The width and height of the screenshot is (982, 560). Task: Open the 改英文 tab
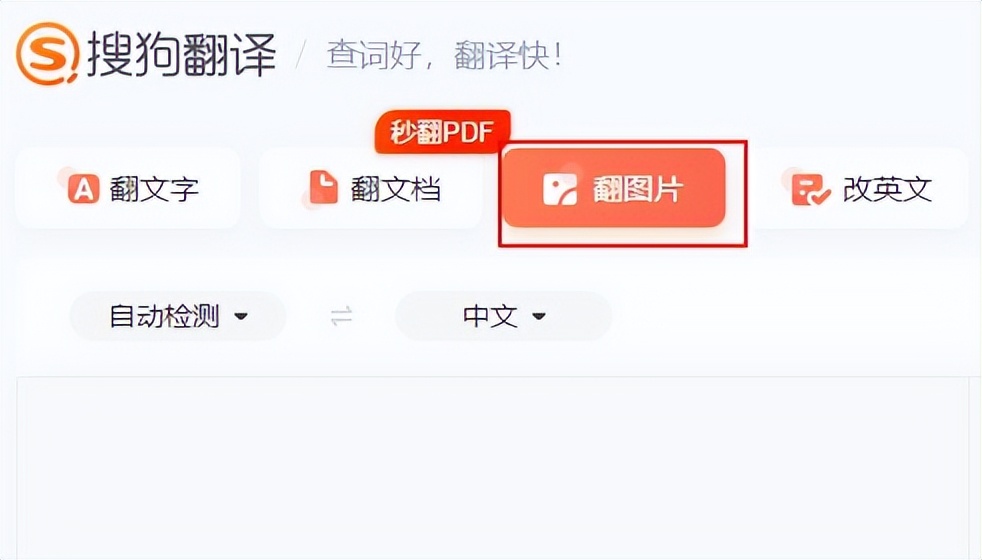tap(862, 189)
